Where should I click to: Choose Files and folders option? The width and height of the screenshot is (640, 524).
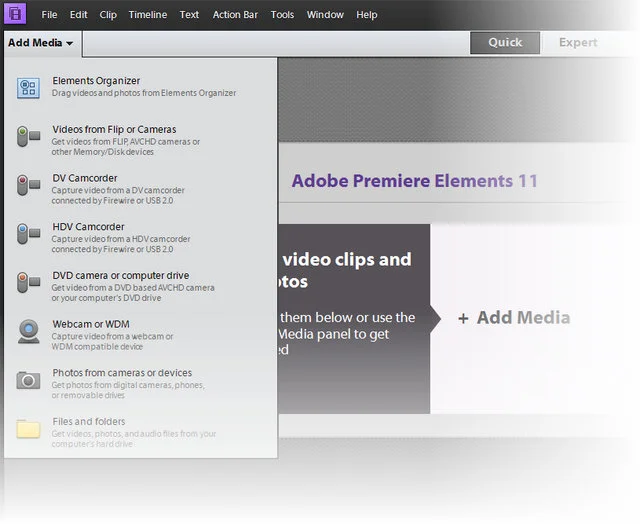[89, 421]
